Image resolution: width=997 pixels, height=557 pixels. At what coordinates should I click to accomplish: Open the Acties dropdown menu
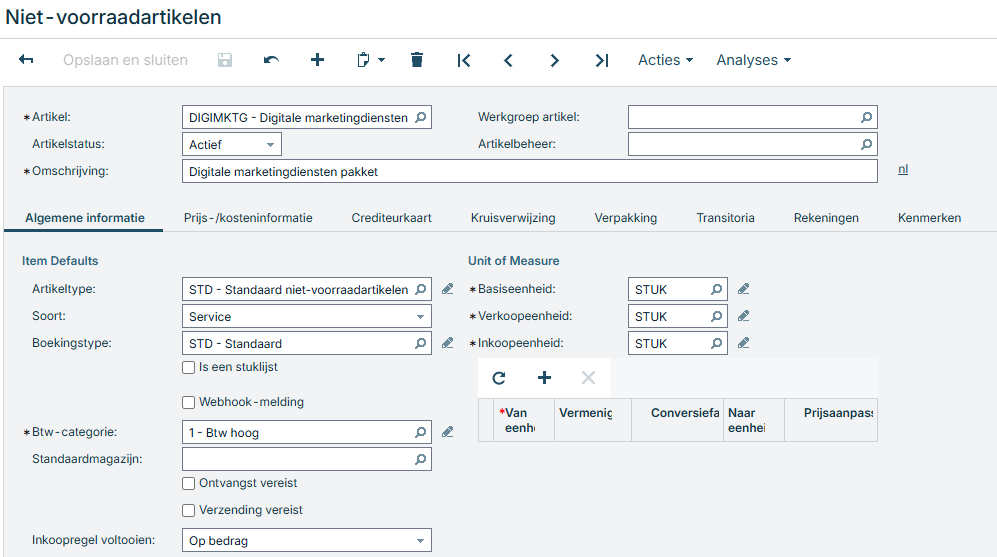[665, 60]
